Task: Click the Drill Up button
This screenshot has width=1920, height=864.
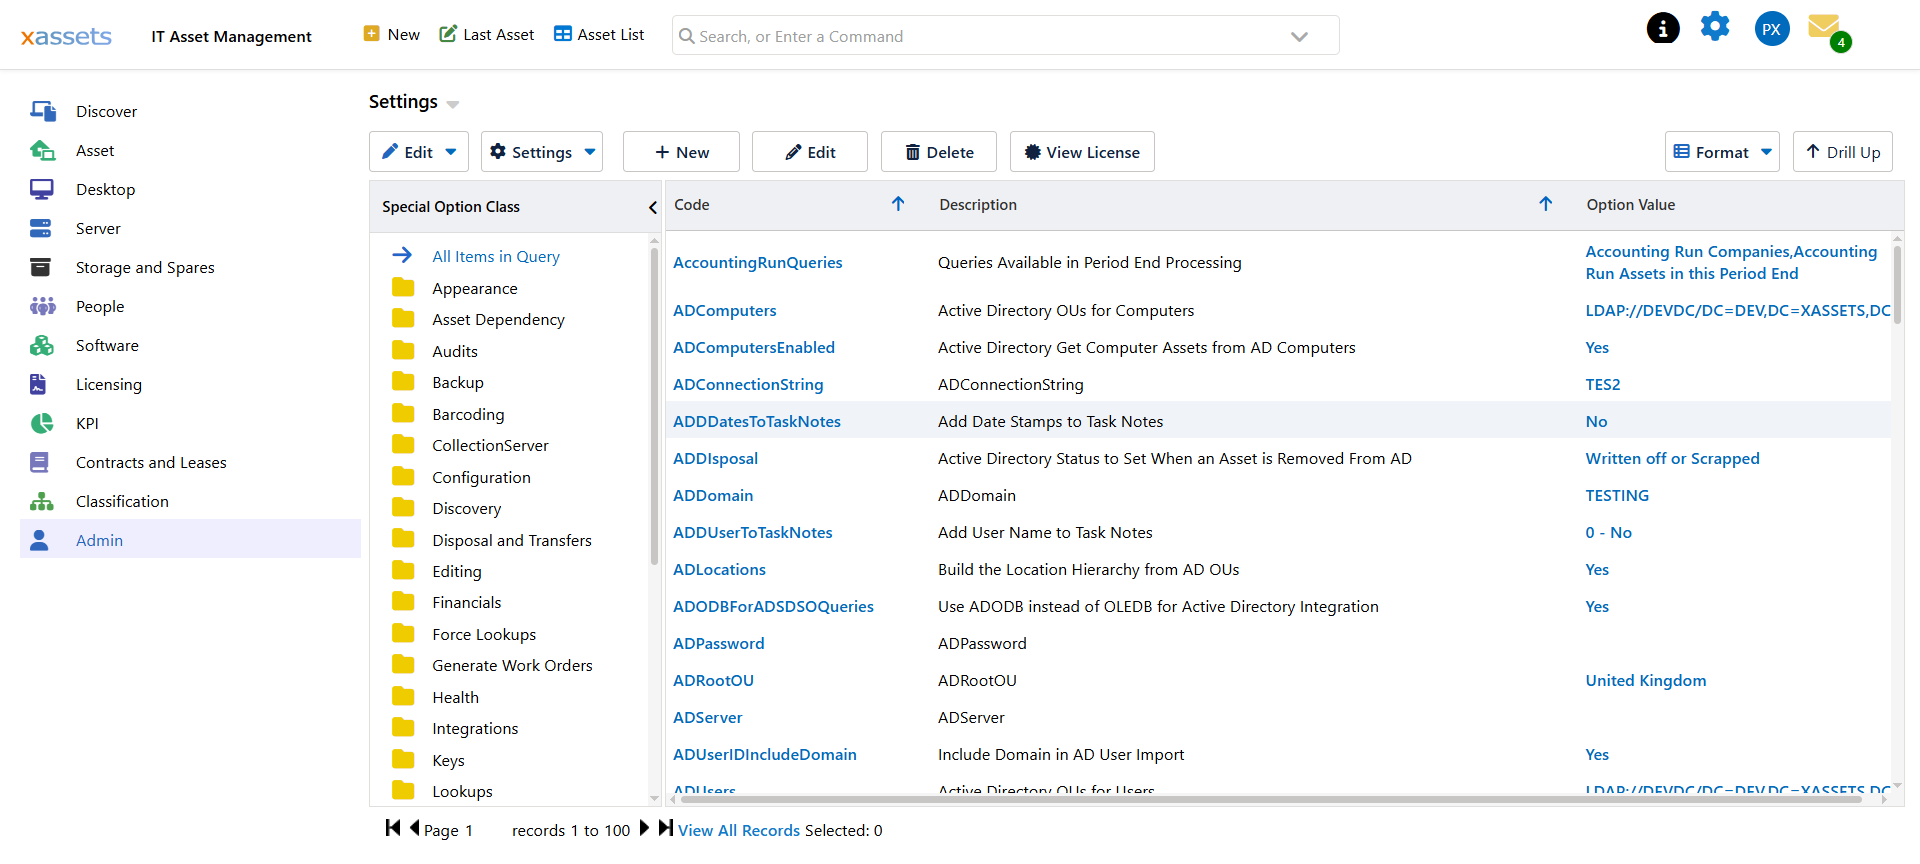Action: (1843, 152)
